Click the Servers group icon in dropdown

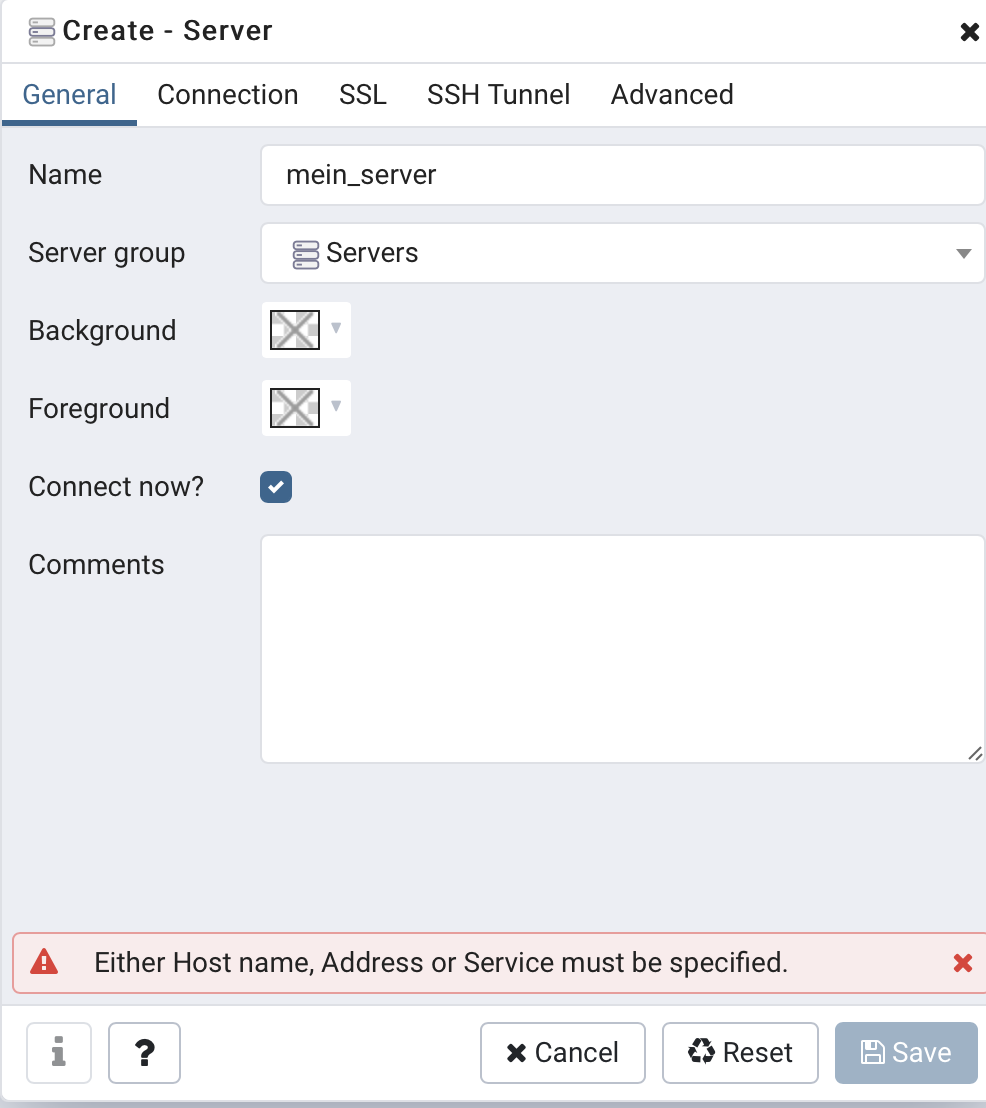pyautogui.click(x=305, y=254)
